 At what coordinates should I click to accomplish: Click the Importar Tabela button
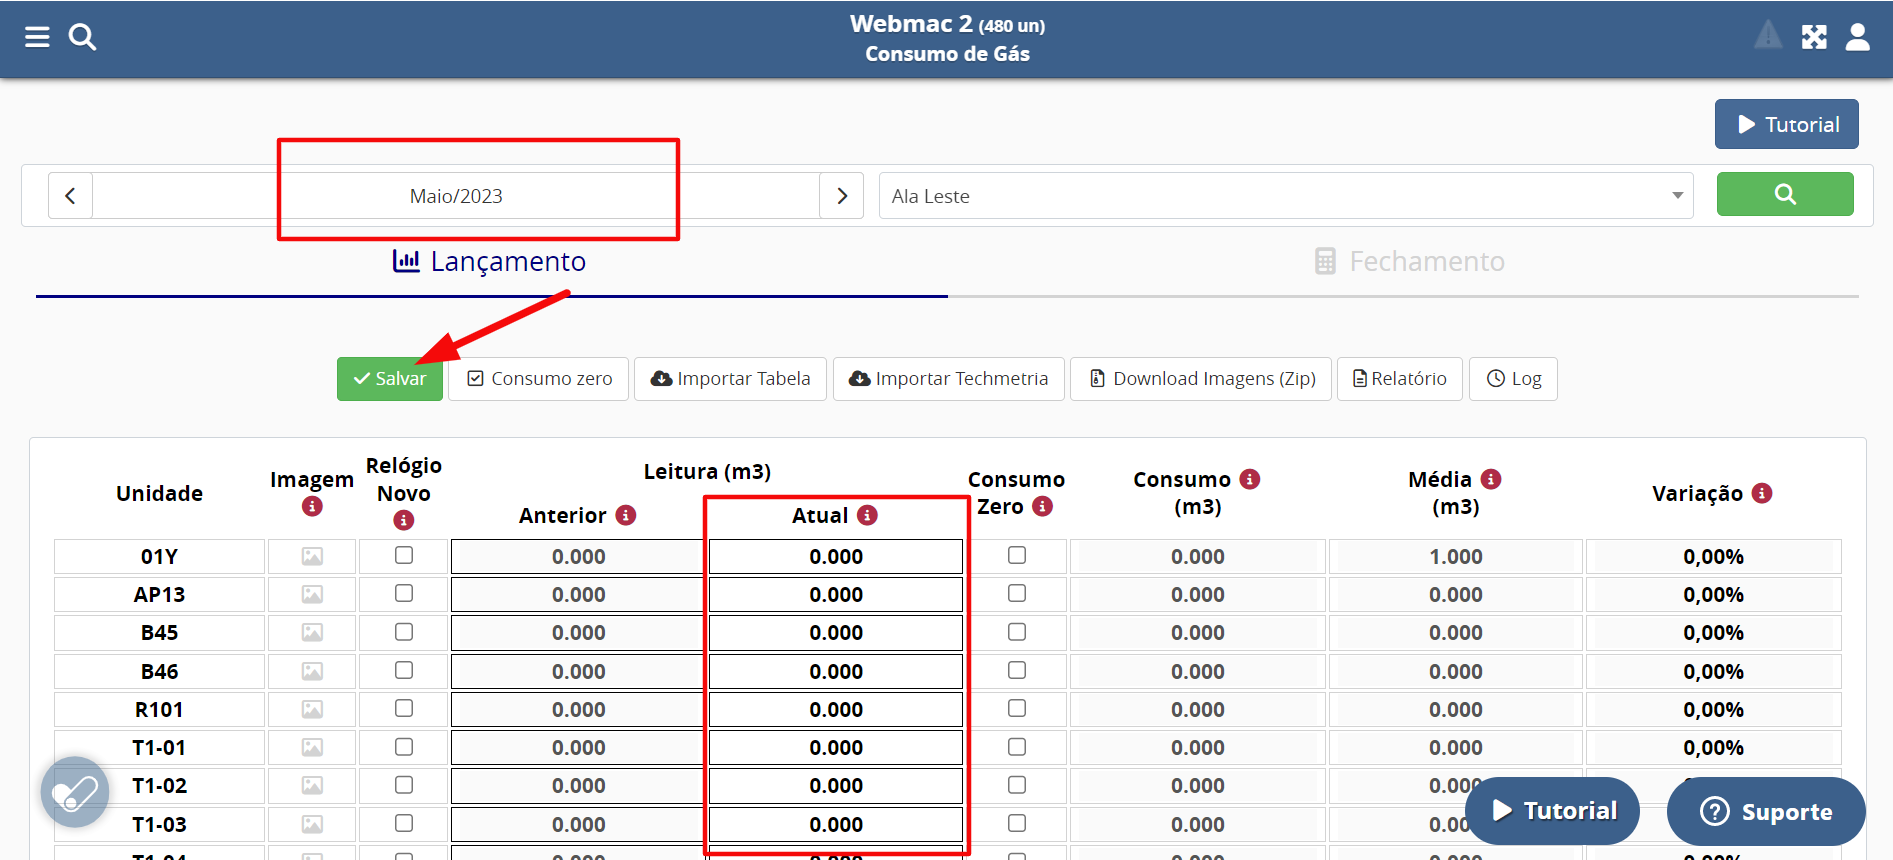(730, 379)
